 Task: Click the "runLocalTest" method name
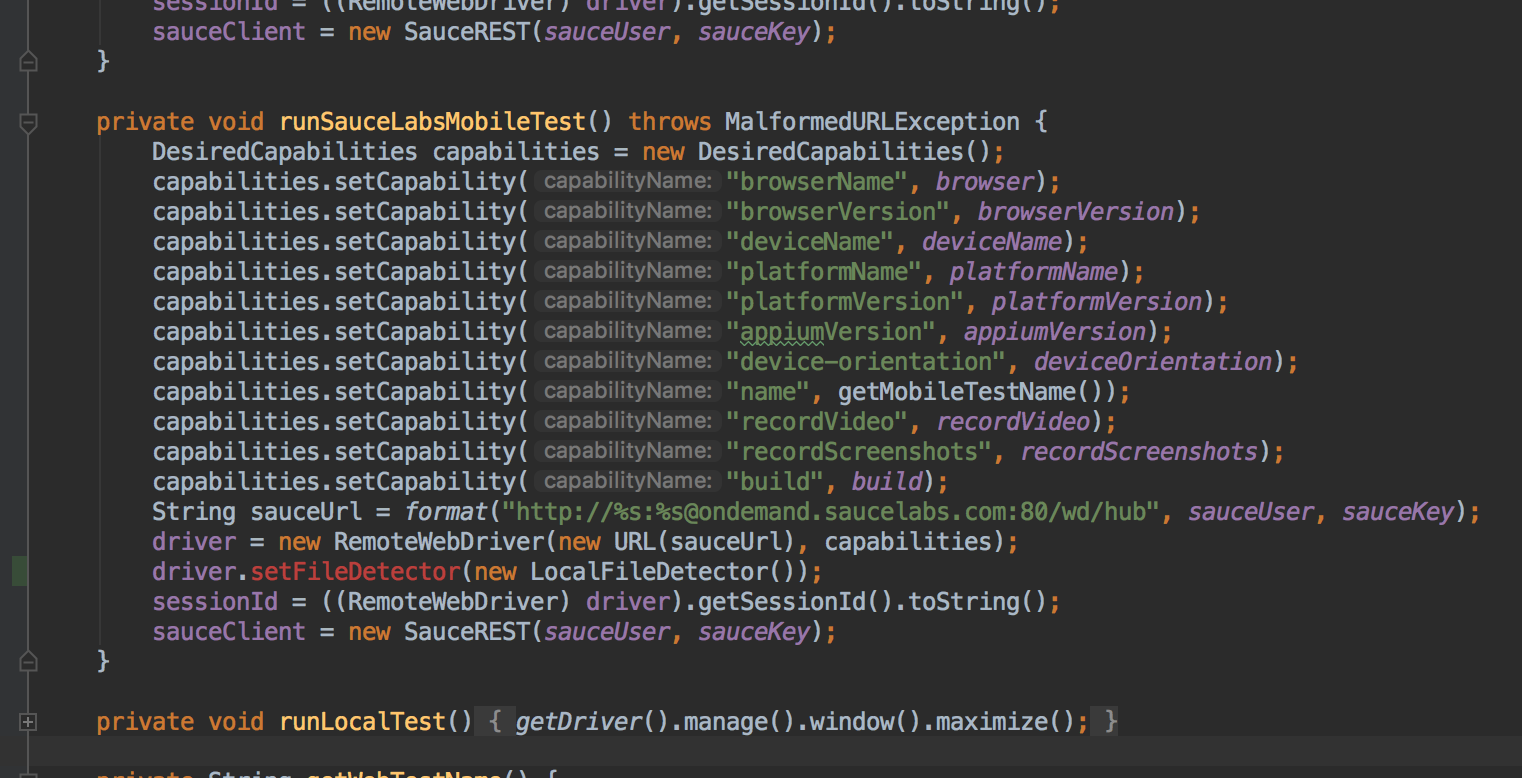click(362, 722)
